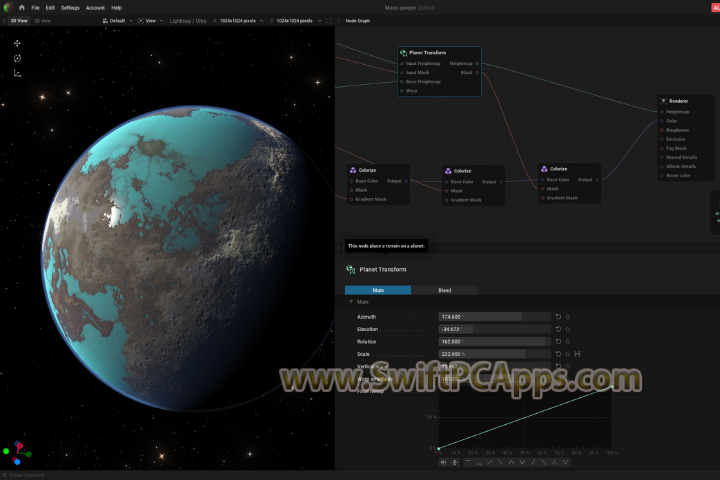This screenshot has width=720, height=480.
Task: Click the Elevation slider
Action: (x=495, y=329)
